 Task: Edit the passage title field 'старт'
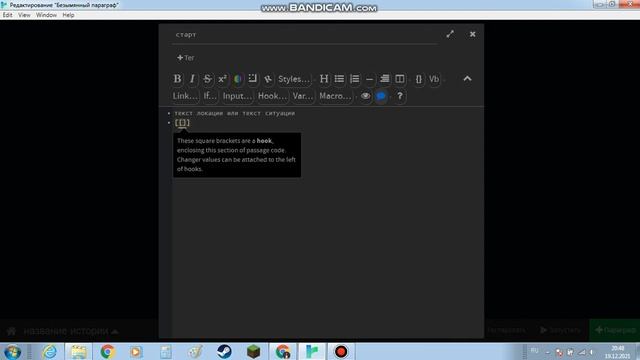(304, 35)
